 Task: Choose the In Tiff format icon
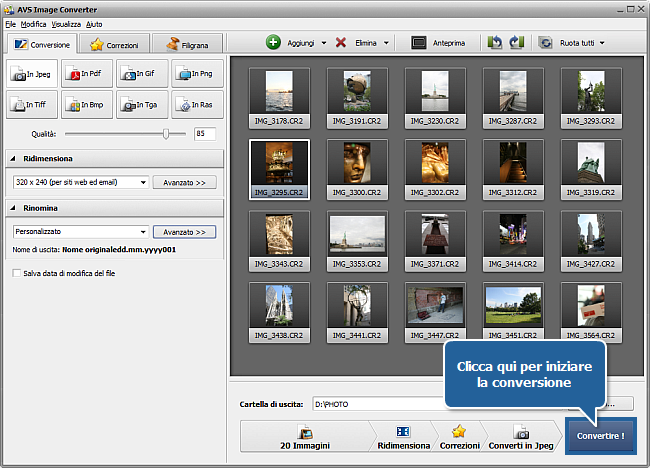pyautogui.click(x=32, y=103)
